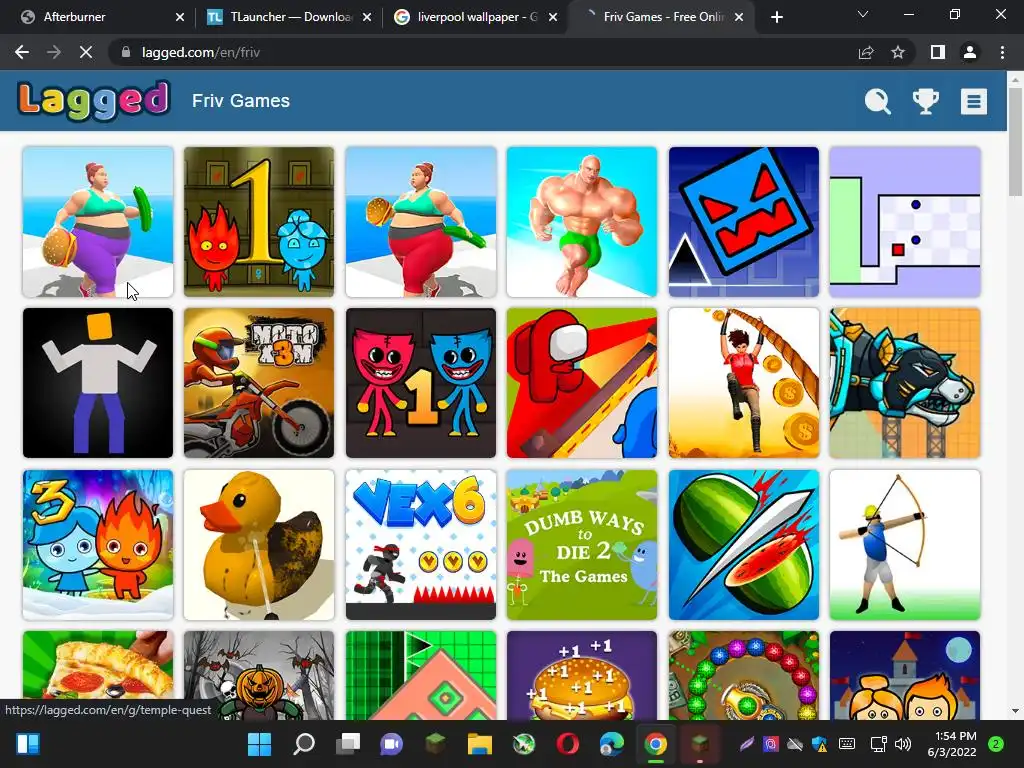This screenshot has width=1024, height=768.
Task: Launch Opera from the taskbar
Action: (568, 744)
